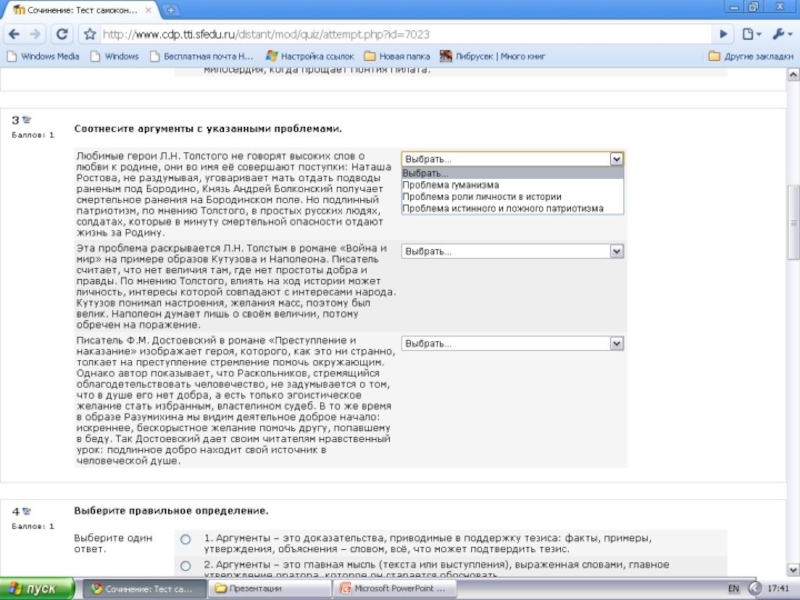Click the 'пуск' Start button
Screen dimensions: 800x600
pos(36,588)
